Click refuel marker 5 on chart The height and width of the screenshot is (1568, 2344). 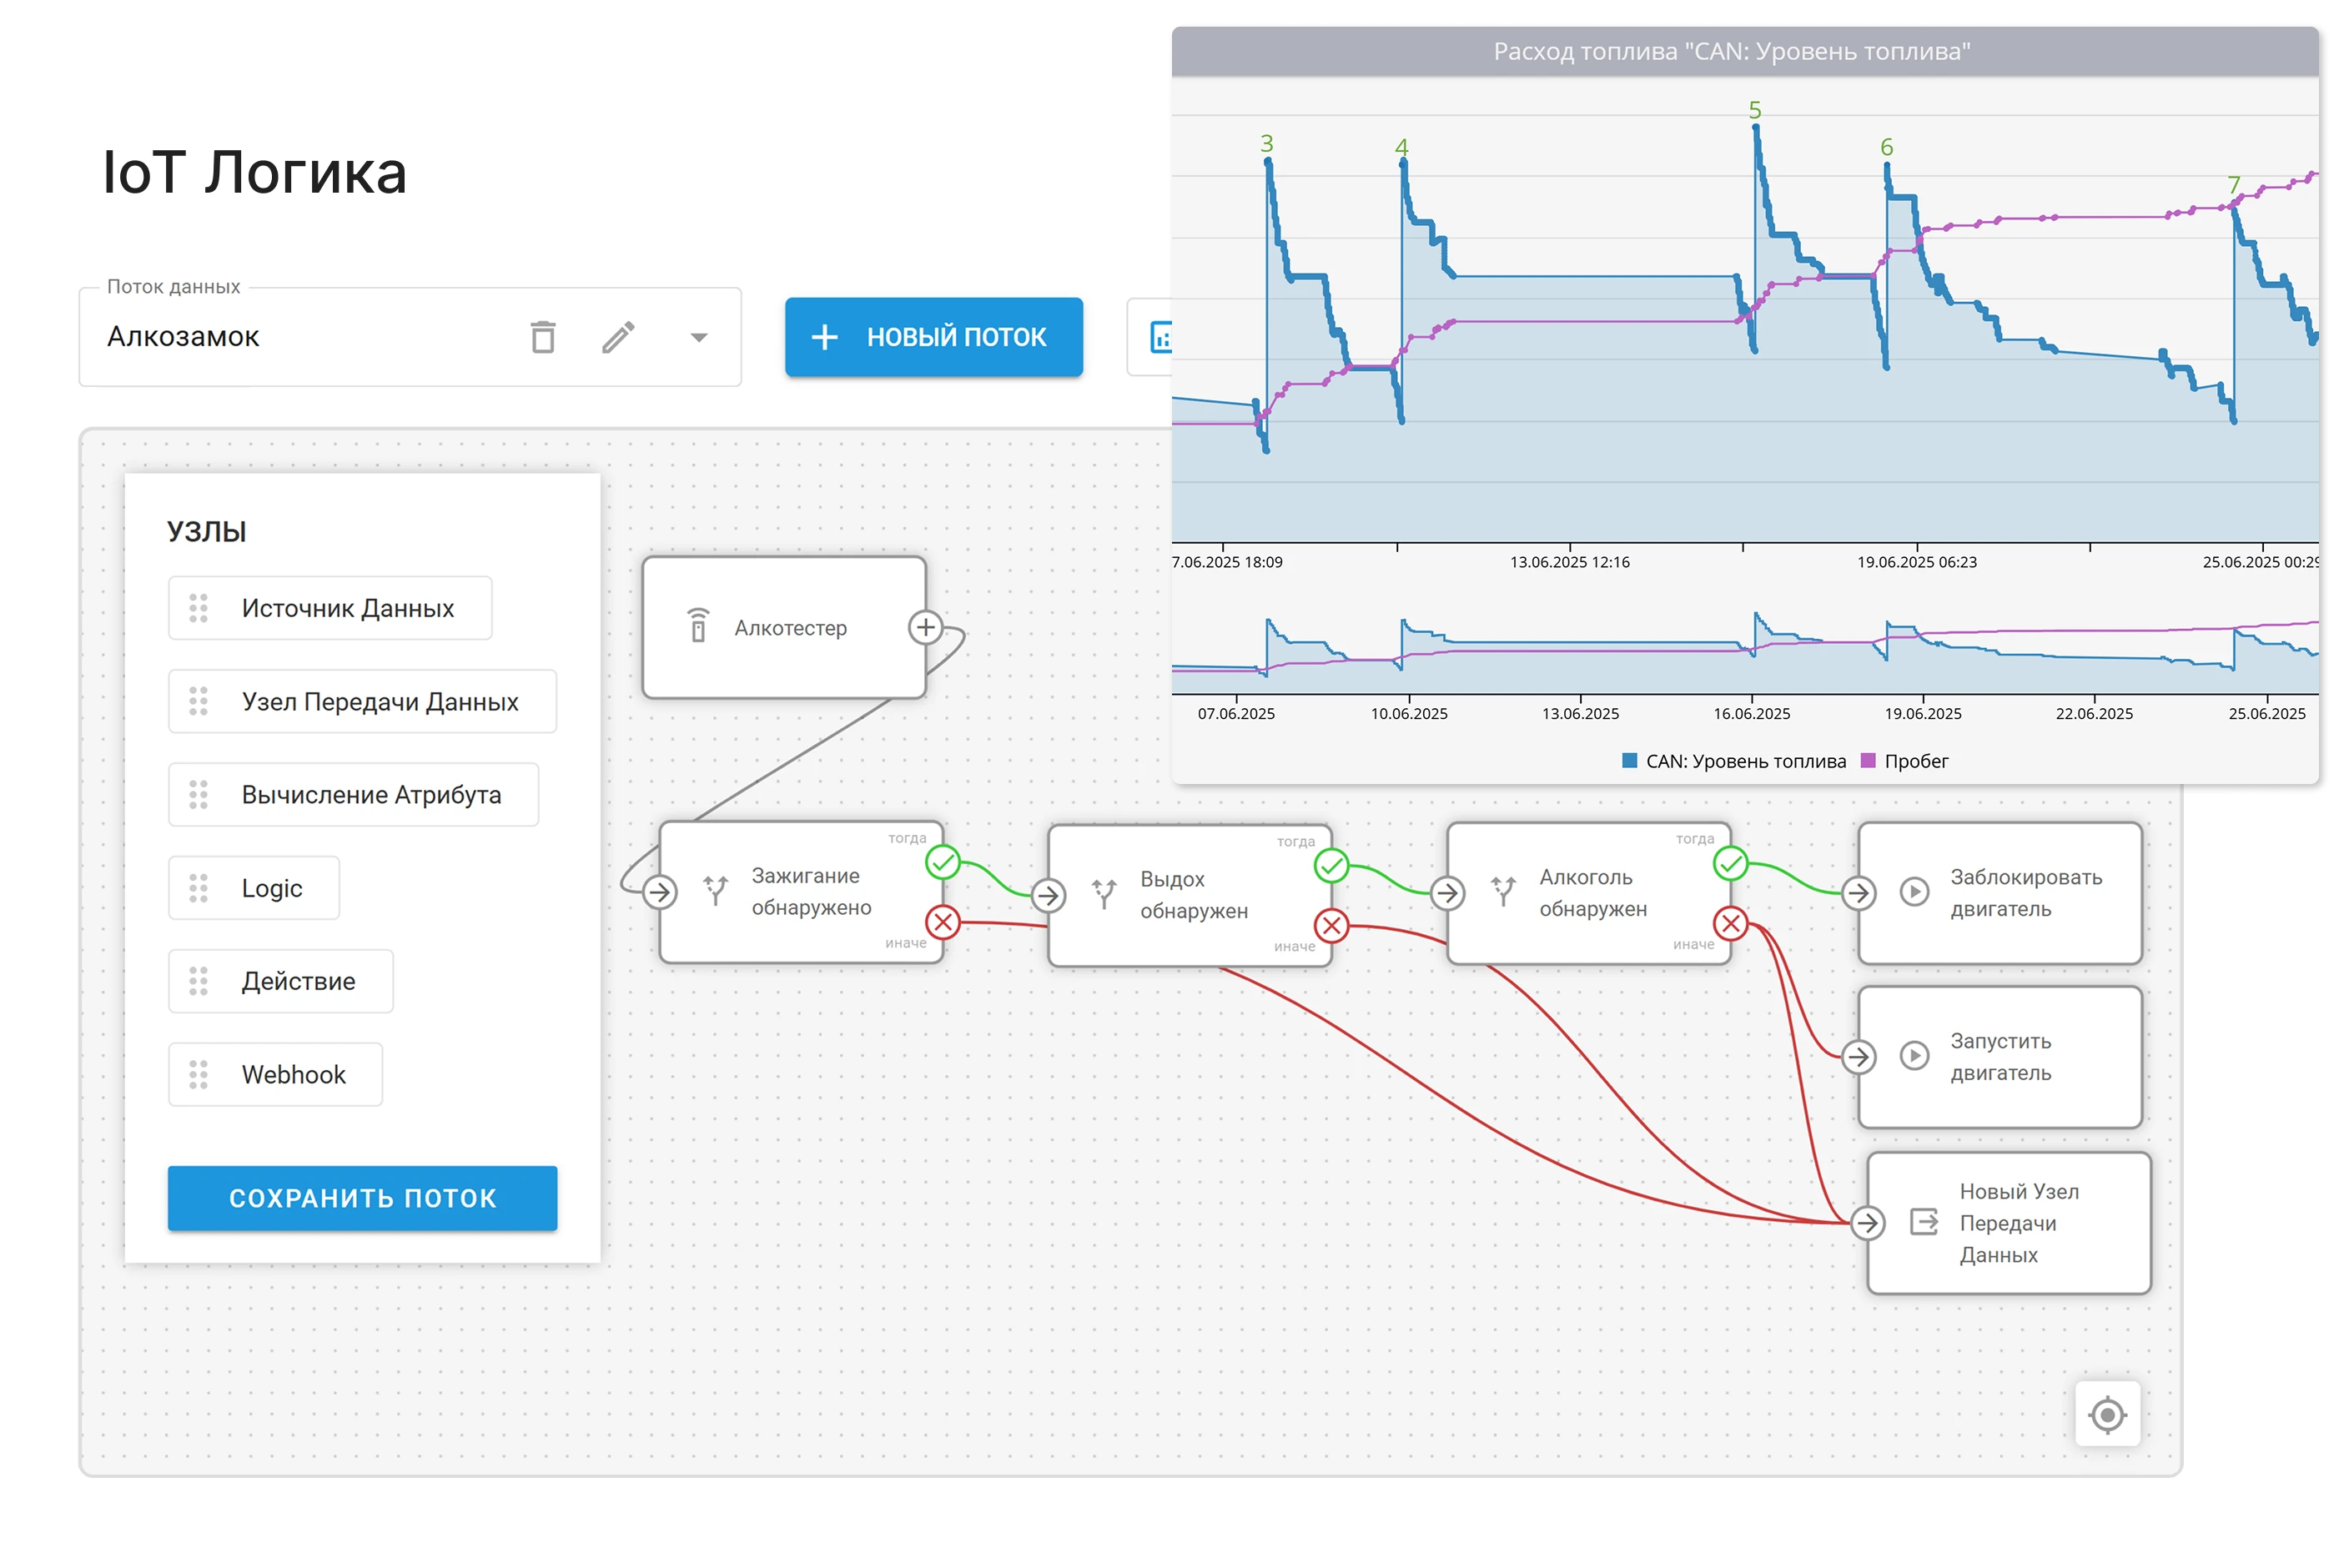[1755, 111]
